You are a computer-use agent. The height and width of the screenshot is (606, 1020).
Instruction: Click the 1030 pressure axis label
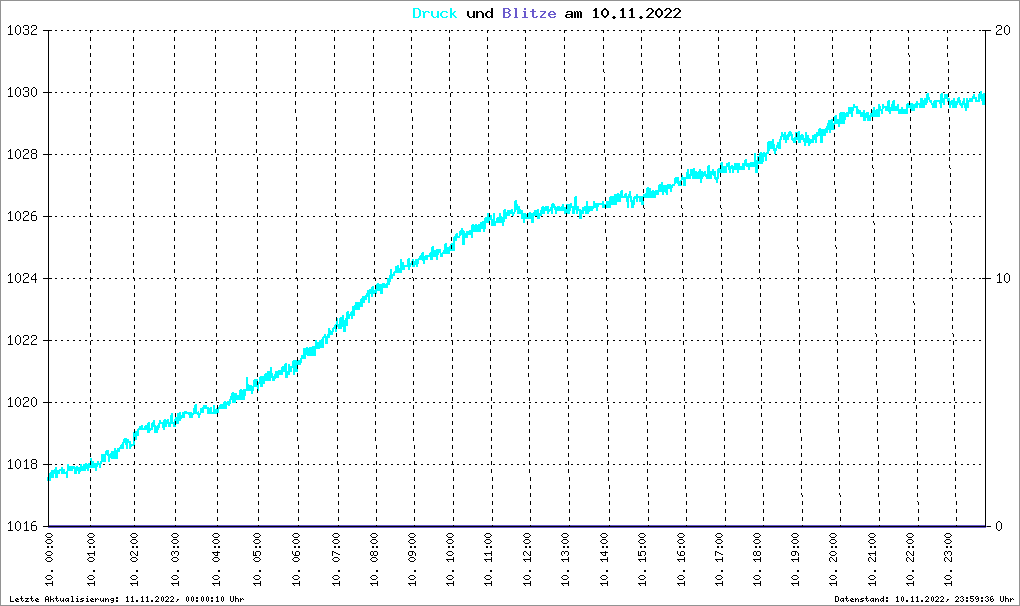[x=20, y=92]
